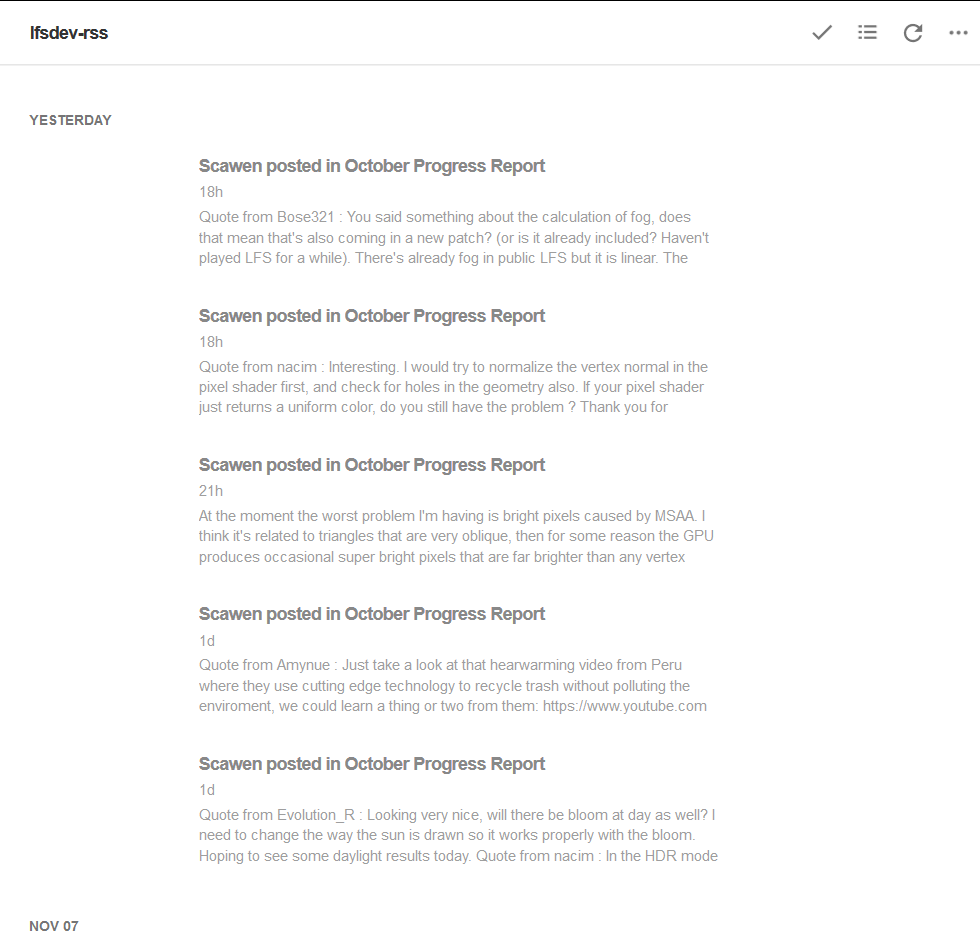This screenshot has width=980, height=946.
Task: Open the post title above the Bose321 quote
Action: [x=372, y=166]
